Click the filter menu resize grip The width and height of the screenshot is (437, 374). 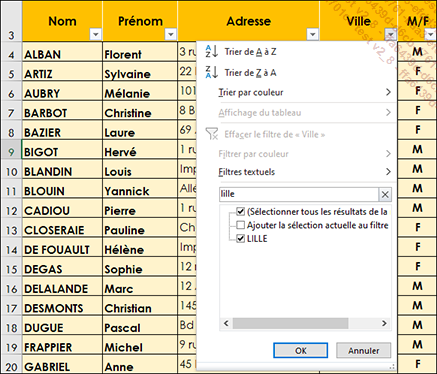point(392,366)
